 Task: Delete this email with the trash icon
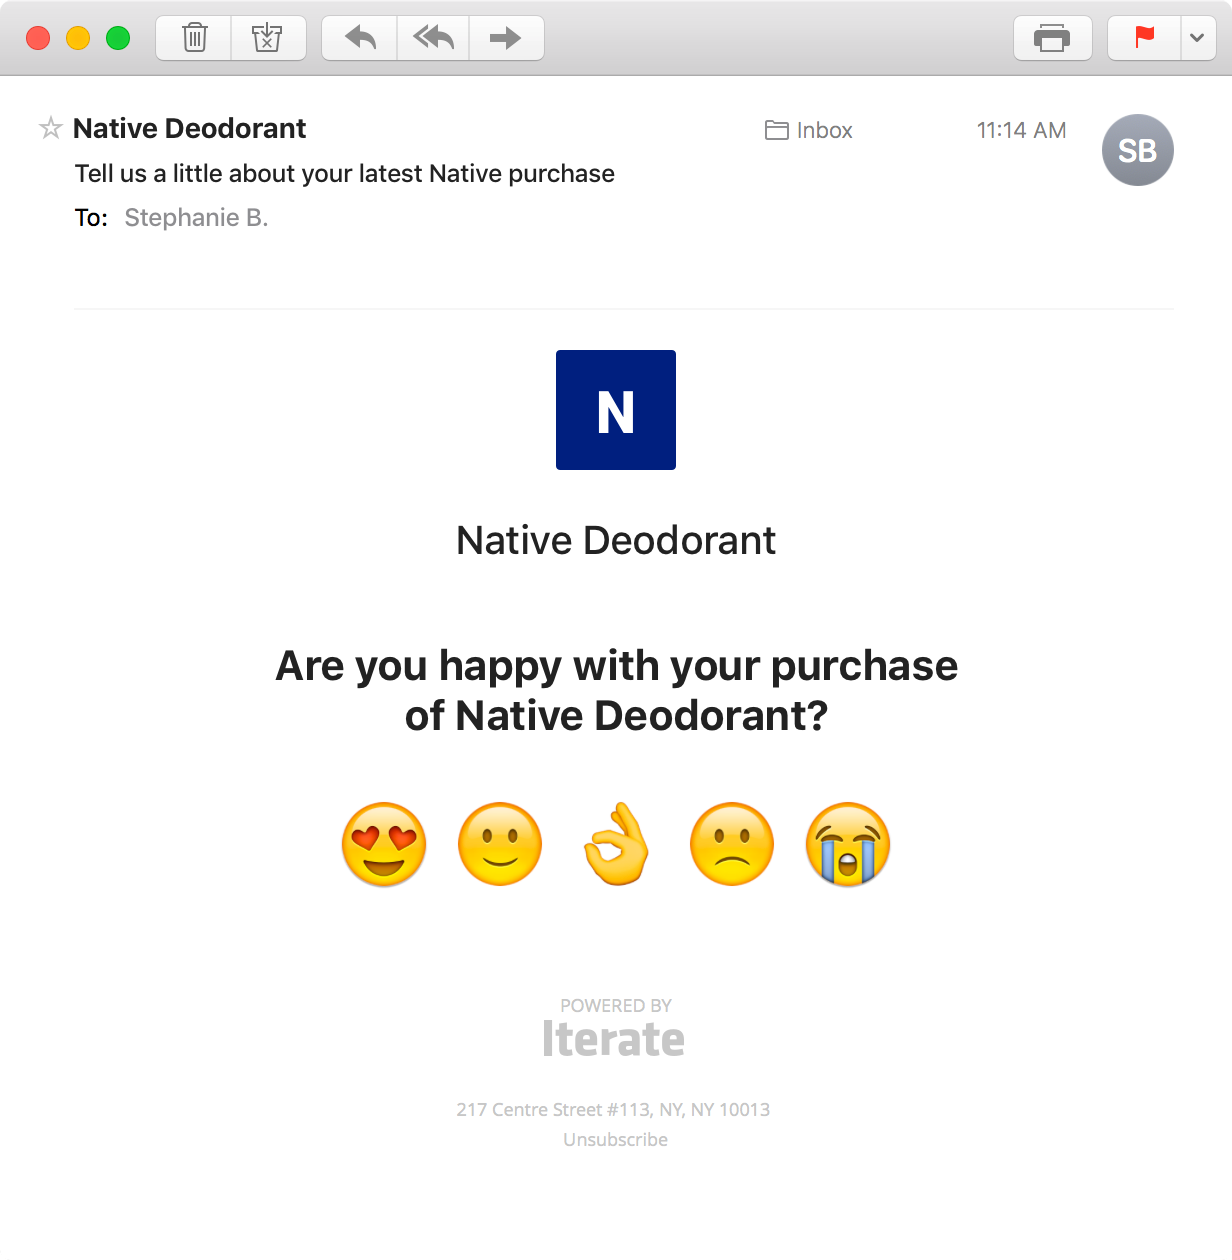pos(194,38)
